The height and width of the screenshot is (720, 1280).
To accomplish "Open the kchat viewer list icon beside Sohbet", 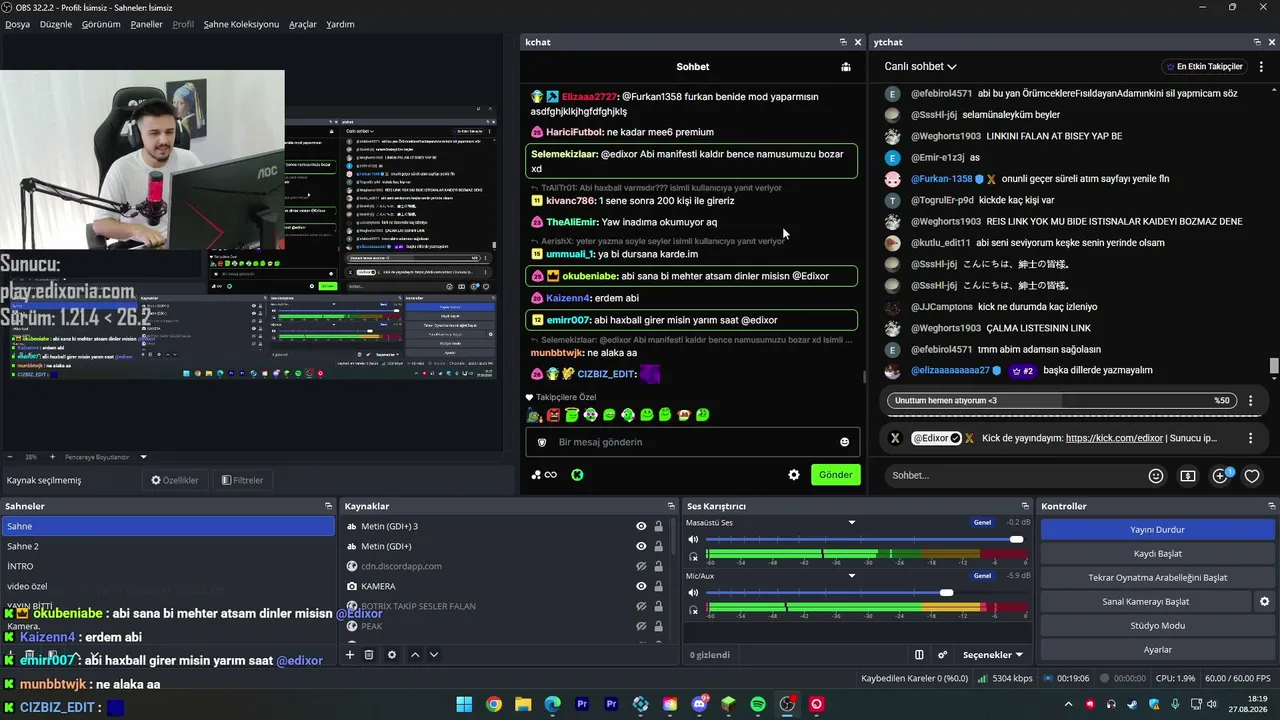I will [x=846, y=67].
